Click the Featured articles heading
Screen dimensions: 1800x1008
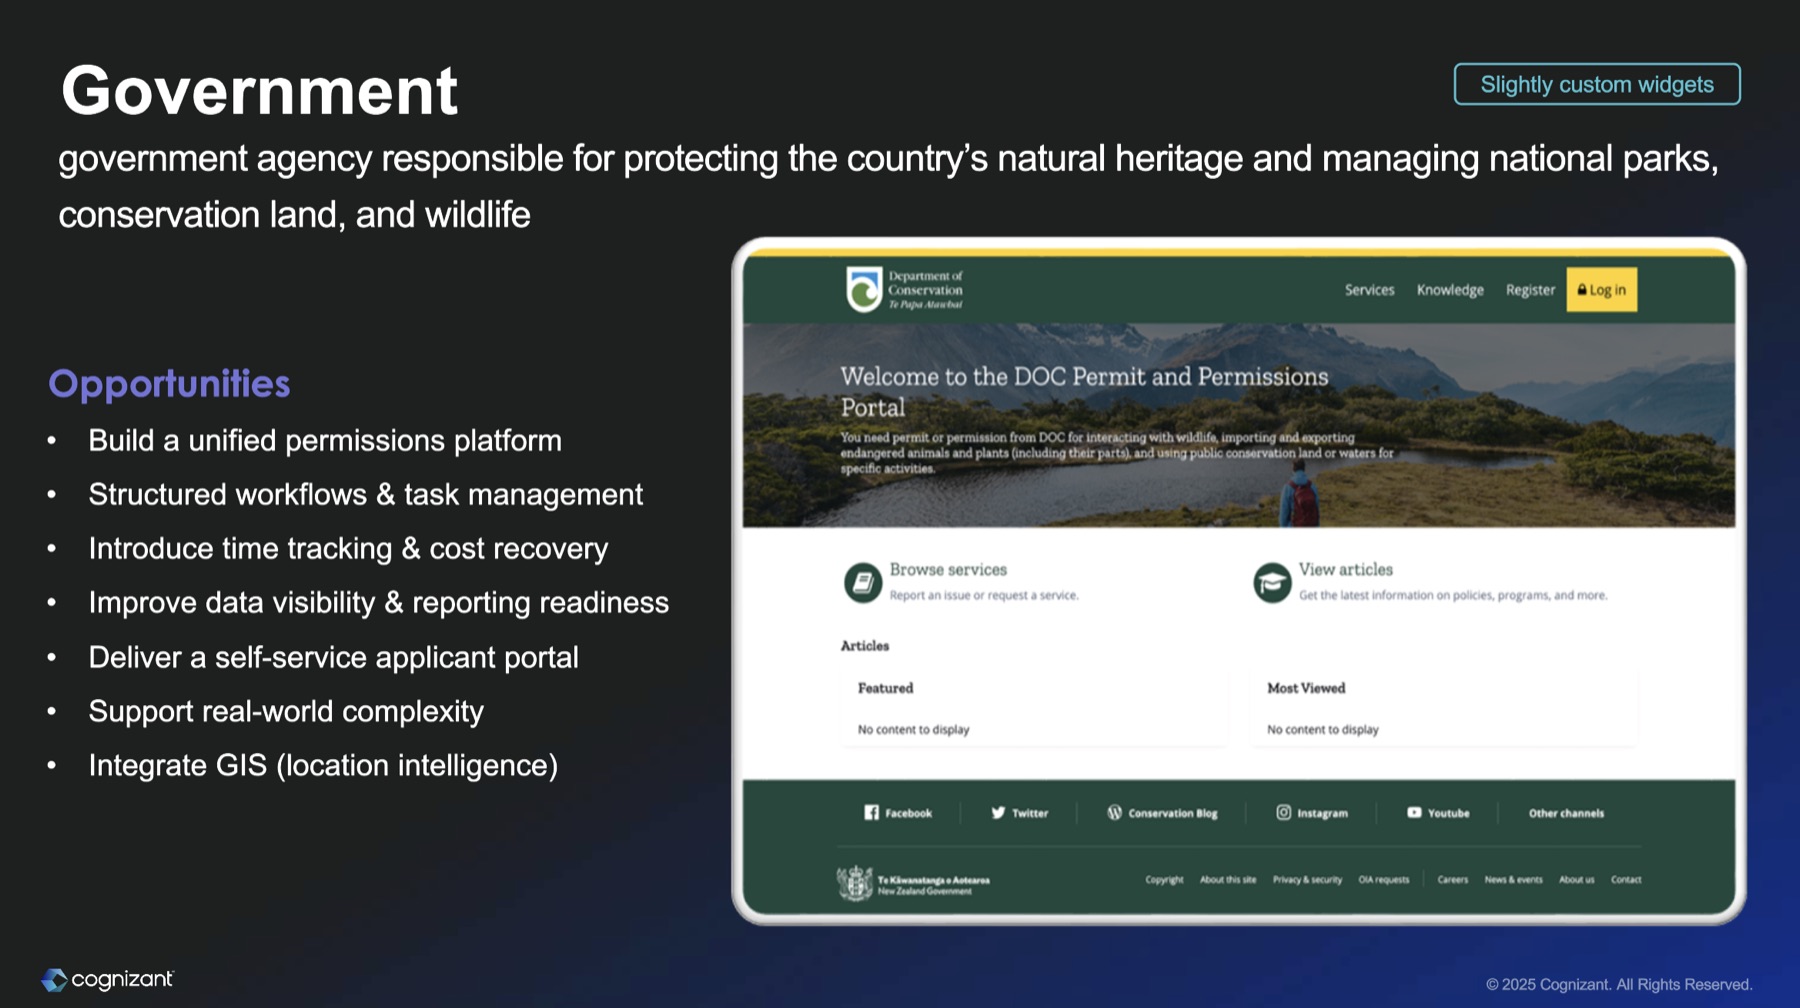click(885, 688)
